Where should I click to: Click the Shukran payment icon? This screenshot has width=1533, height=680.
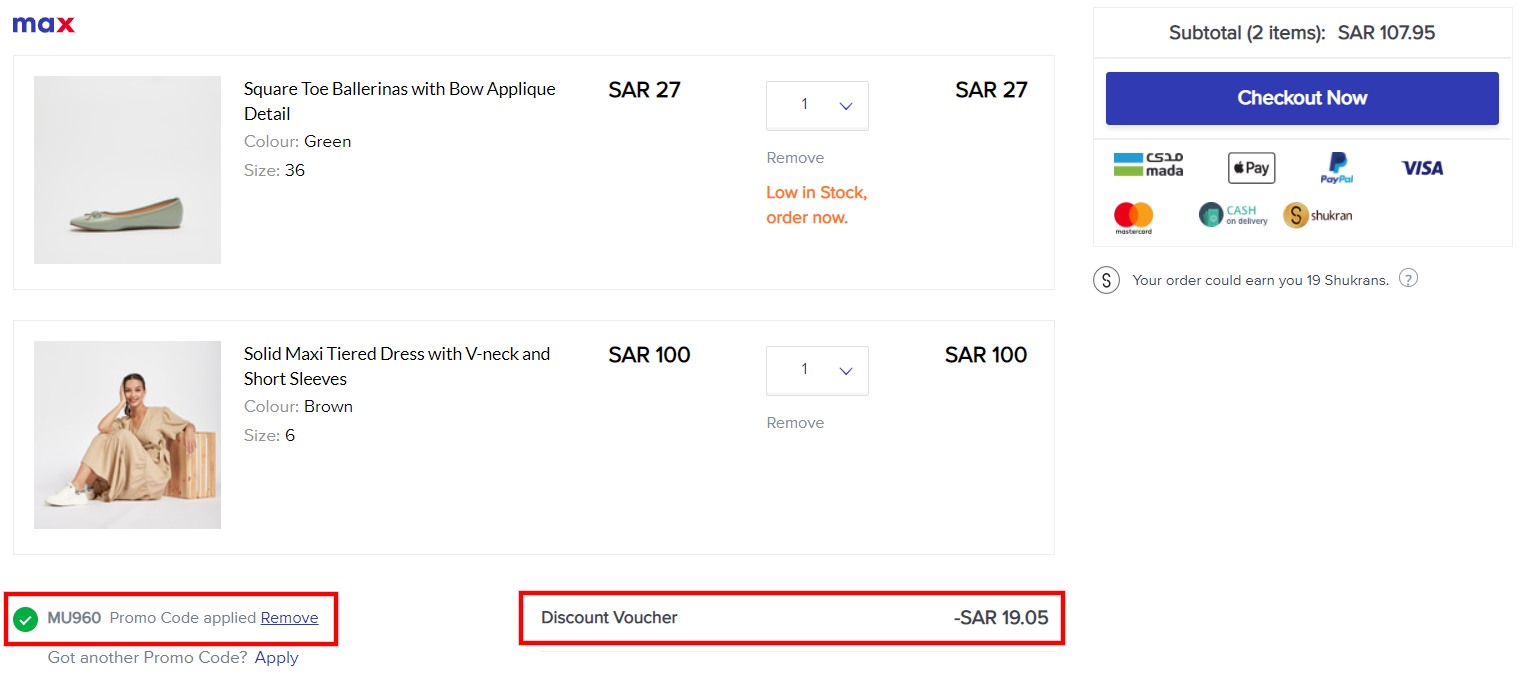(1317, 214)
